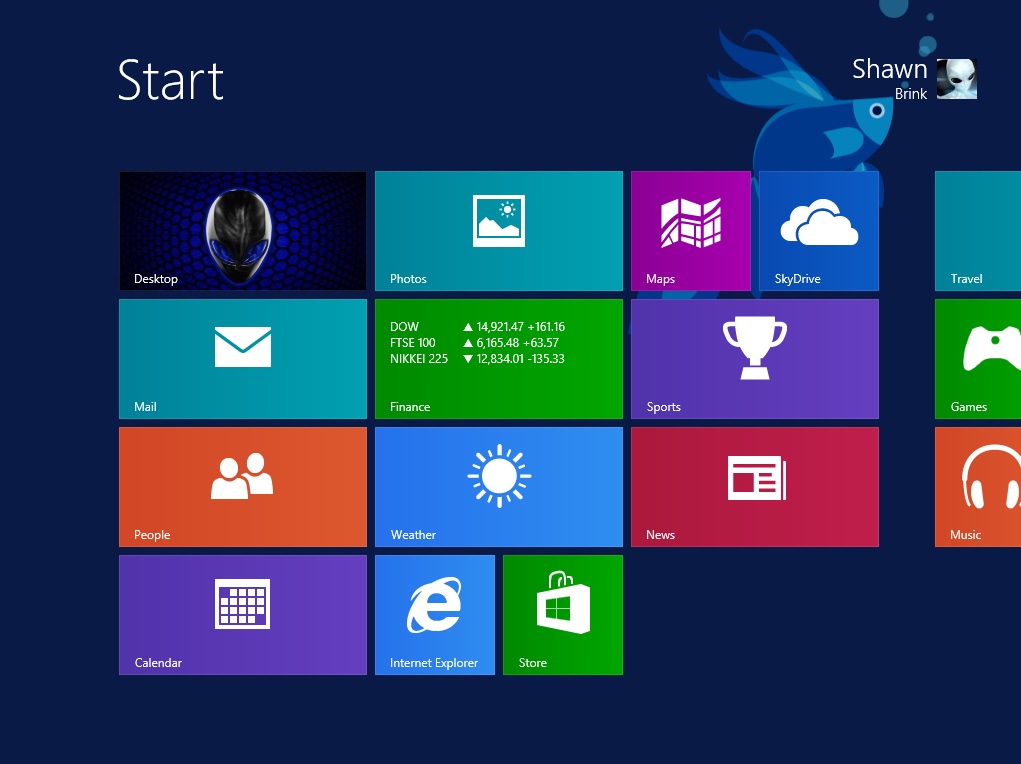Image resolution: width=1021 pixels, height=764 pixels.
Task: Launch the Sports tile
Action: pos(754,358)
